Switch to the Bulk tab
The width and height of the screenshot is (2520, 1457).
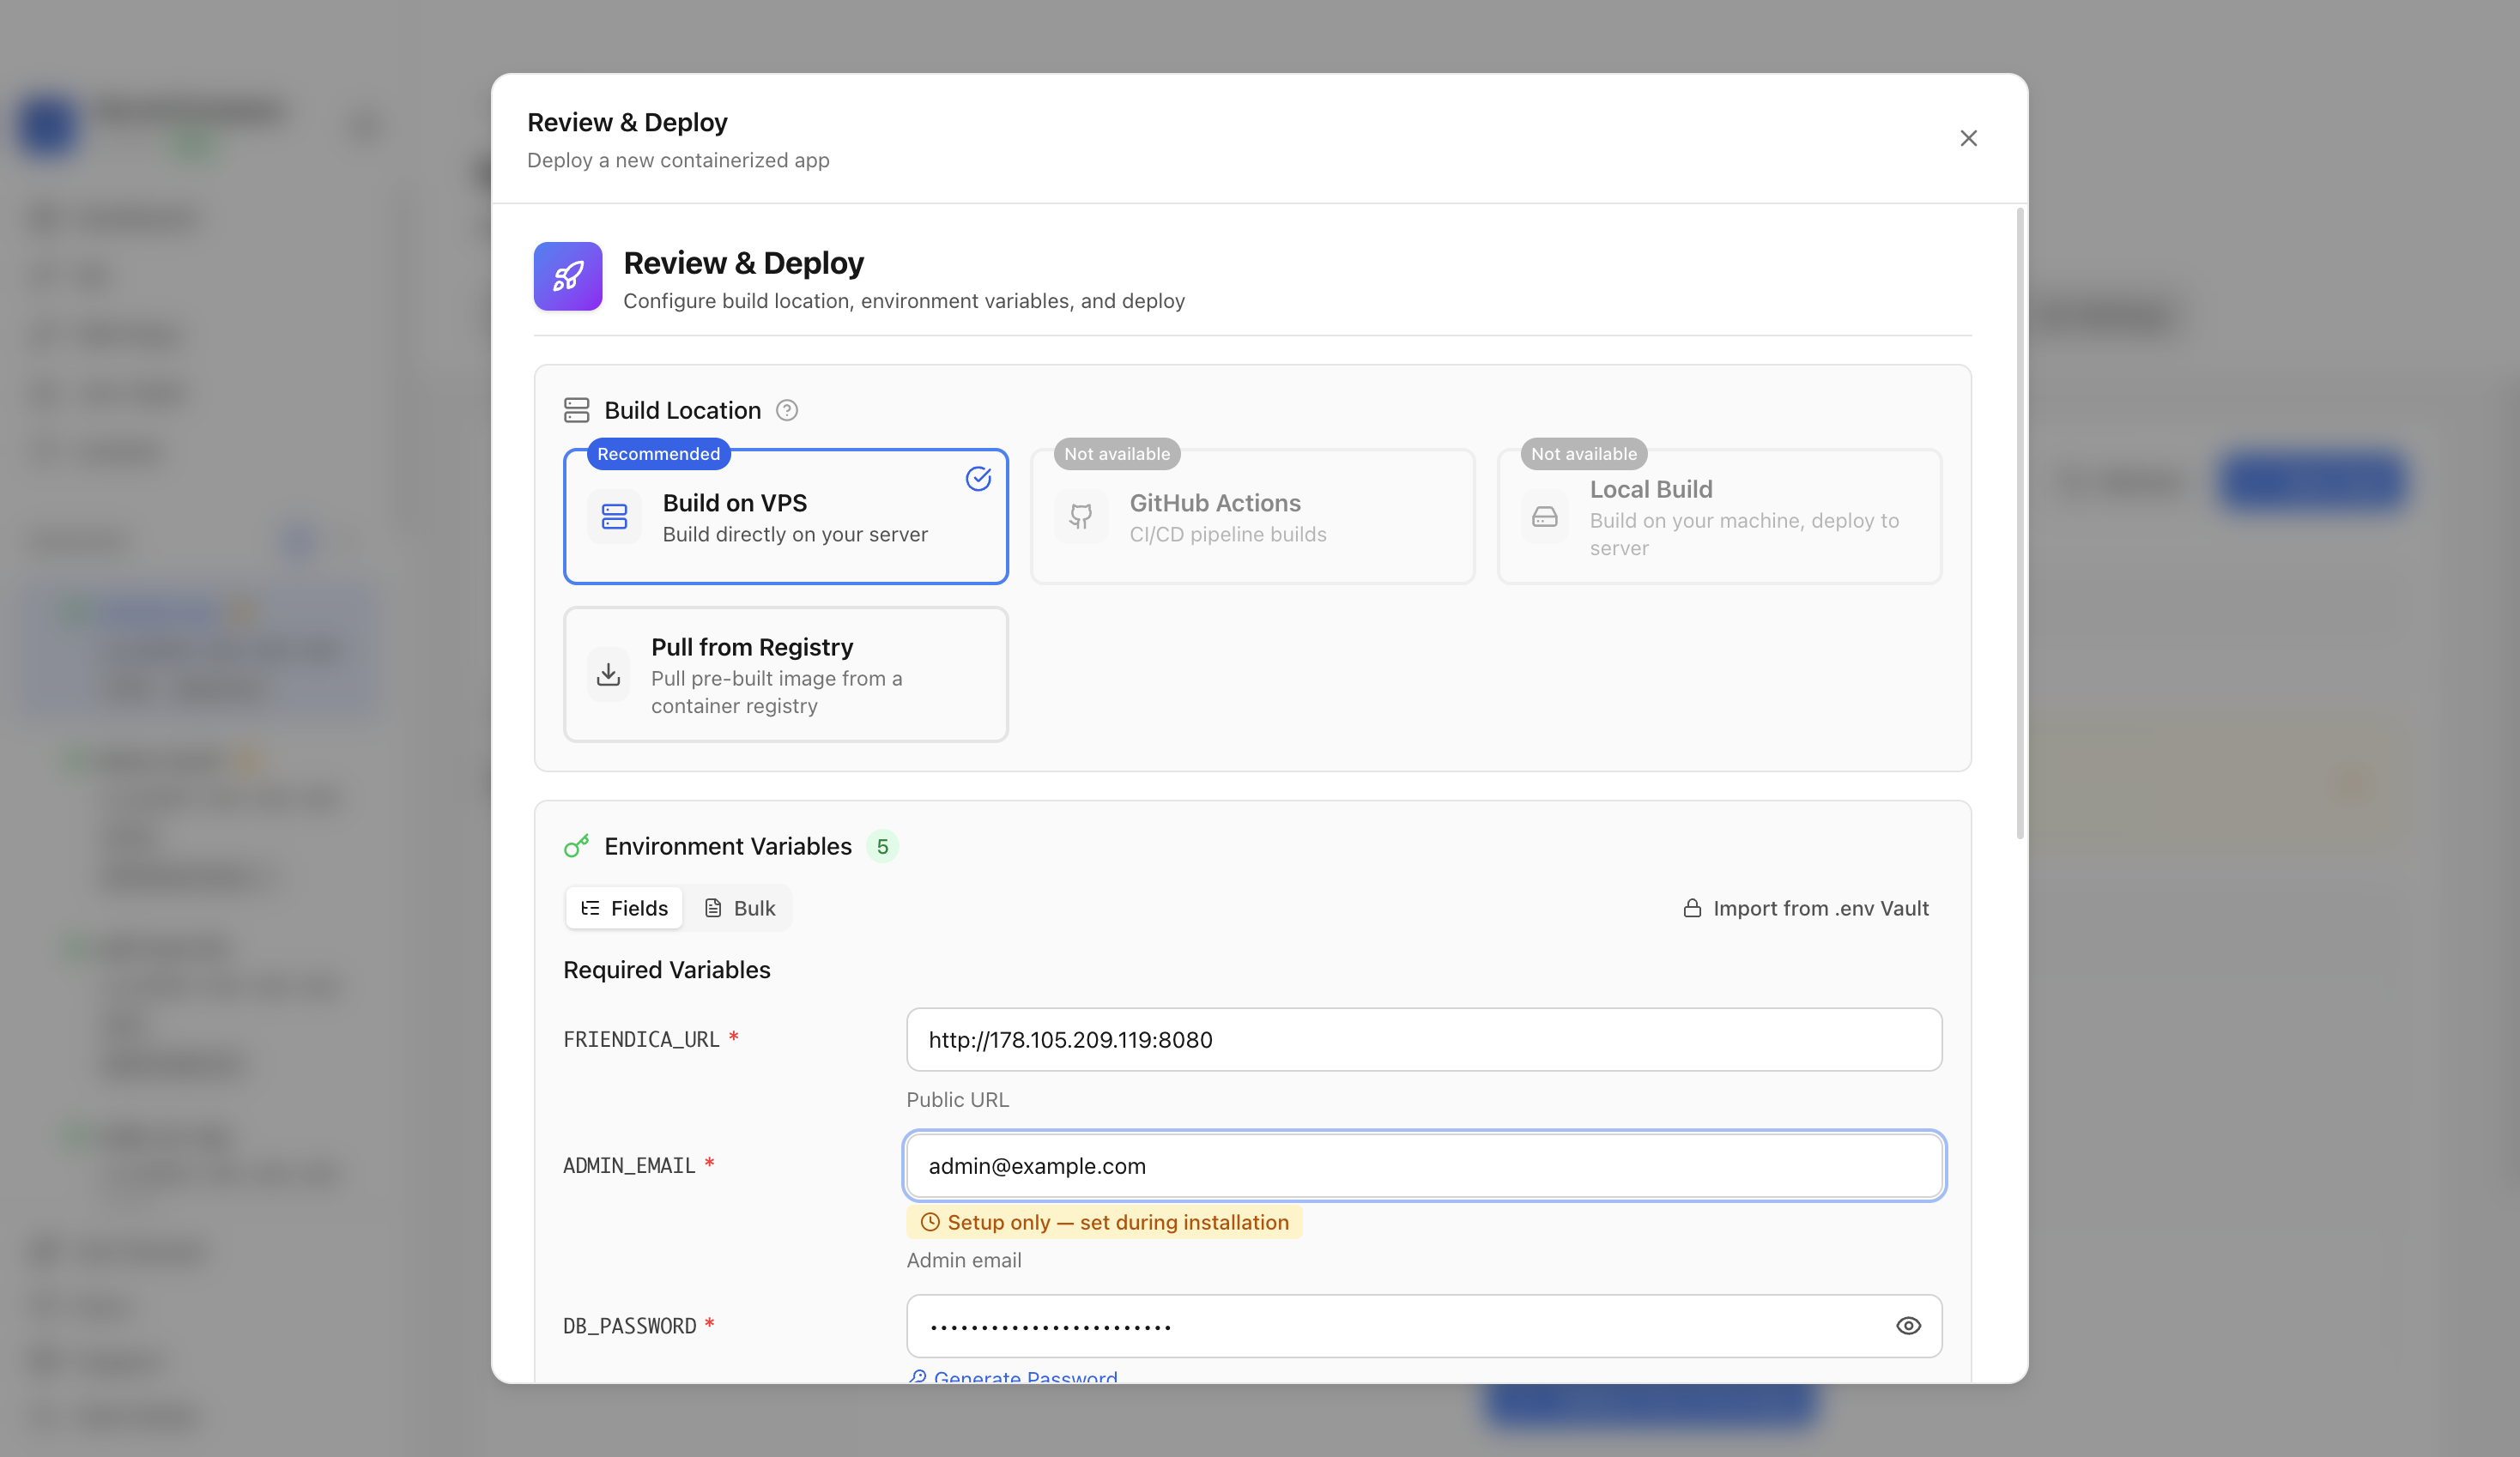(x=740, y=908)
